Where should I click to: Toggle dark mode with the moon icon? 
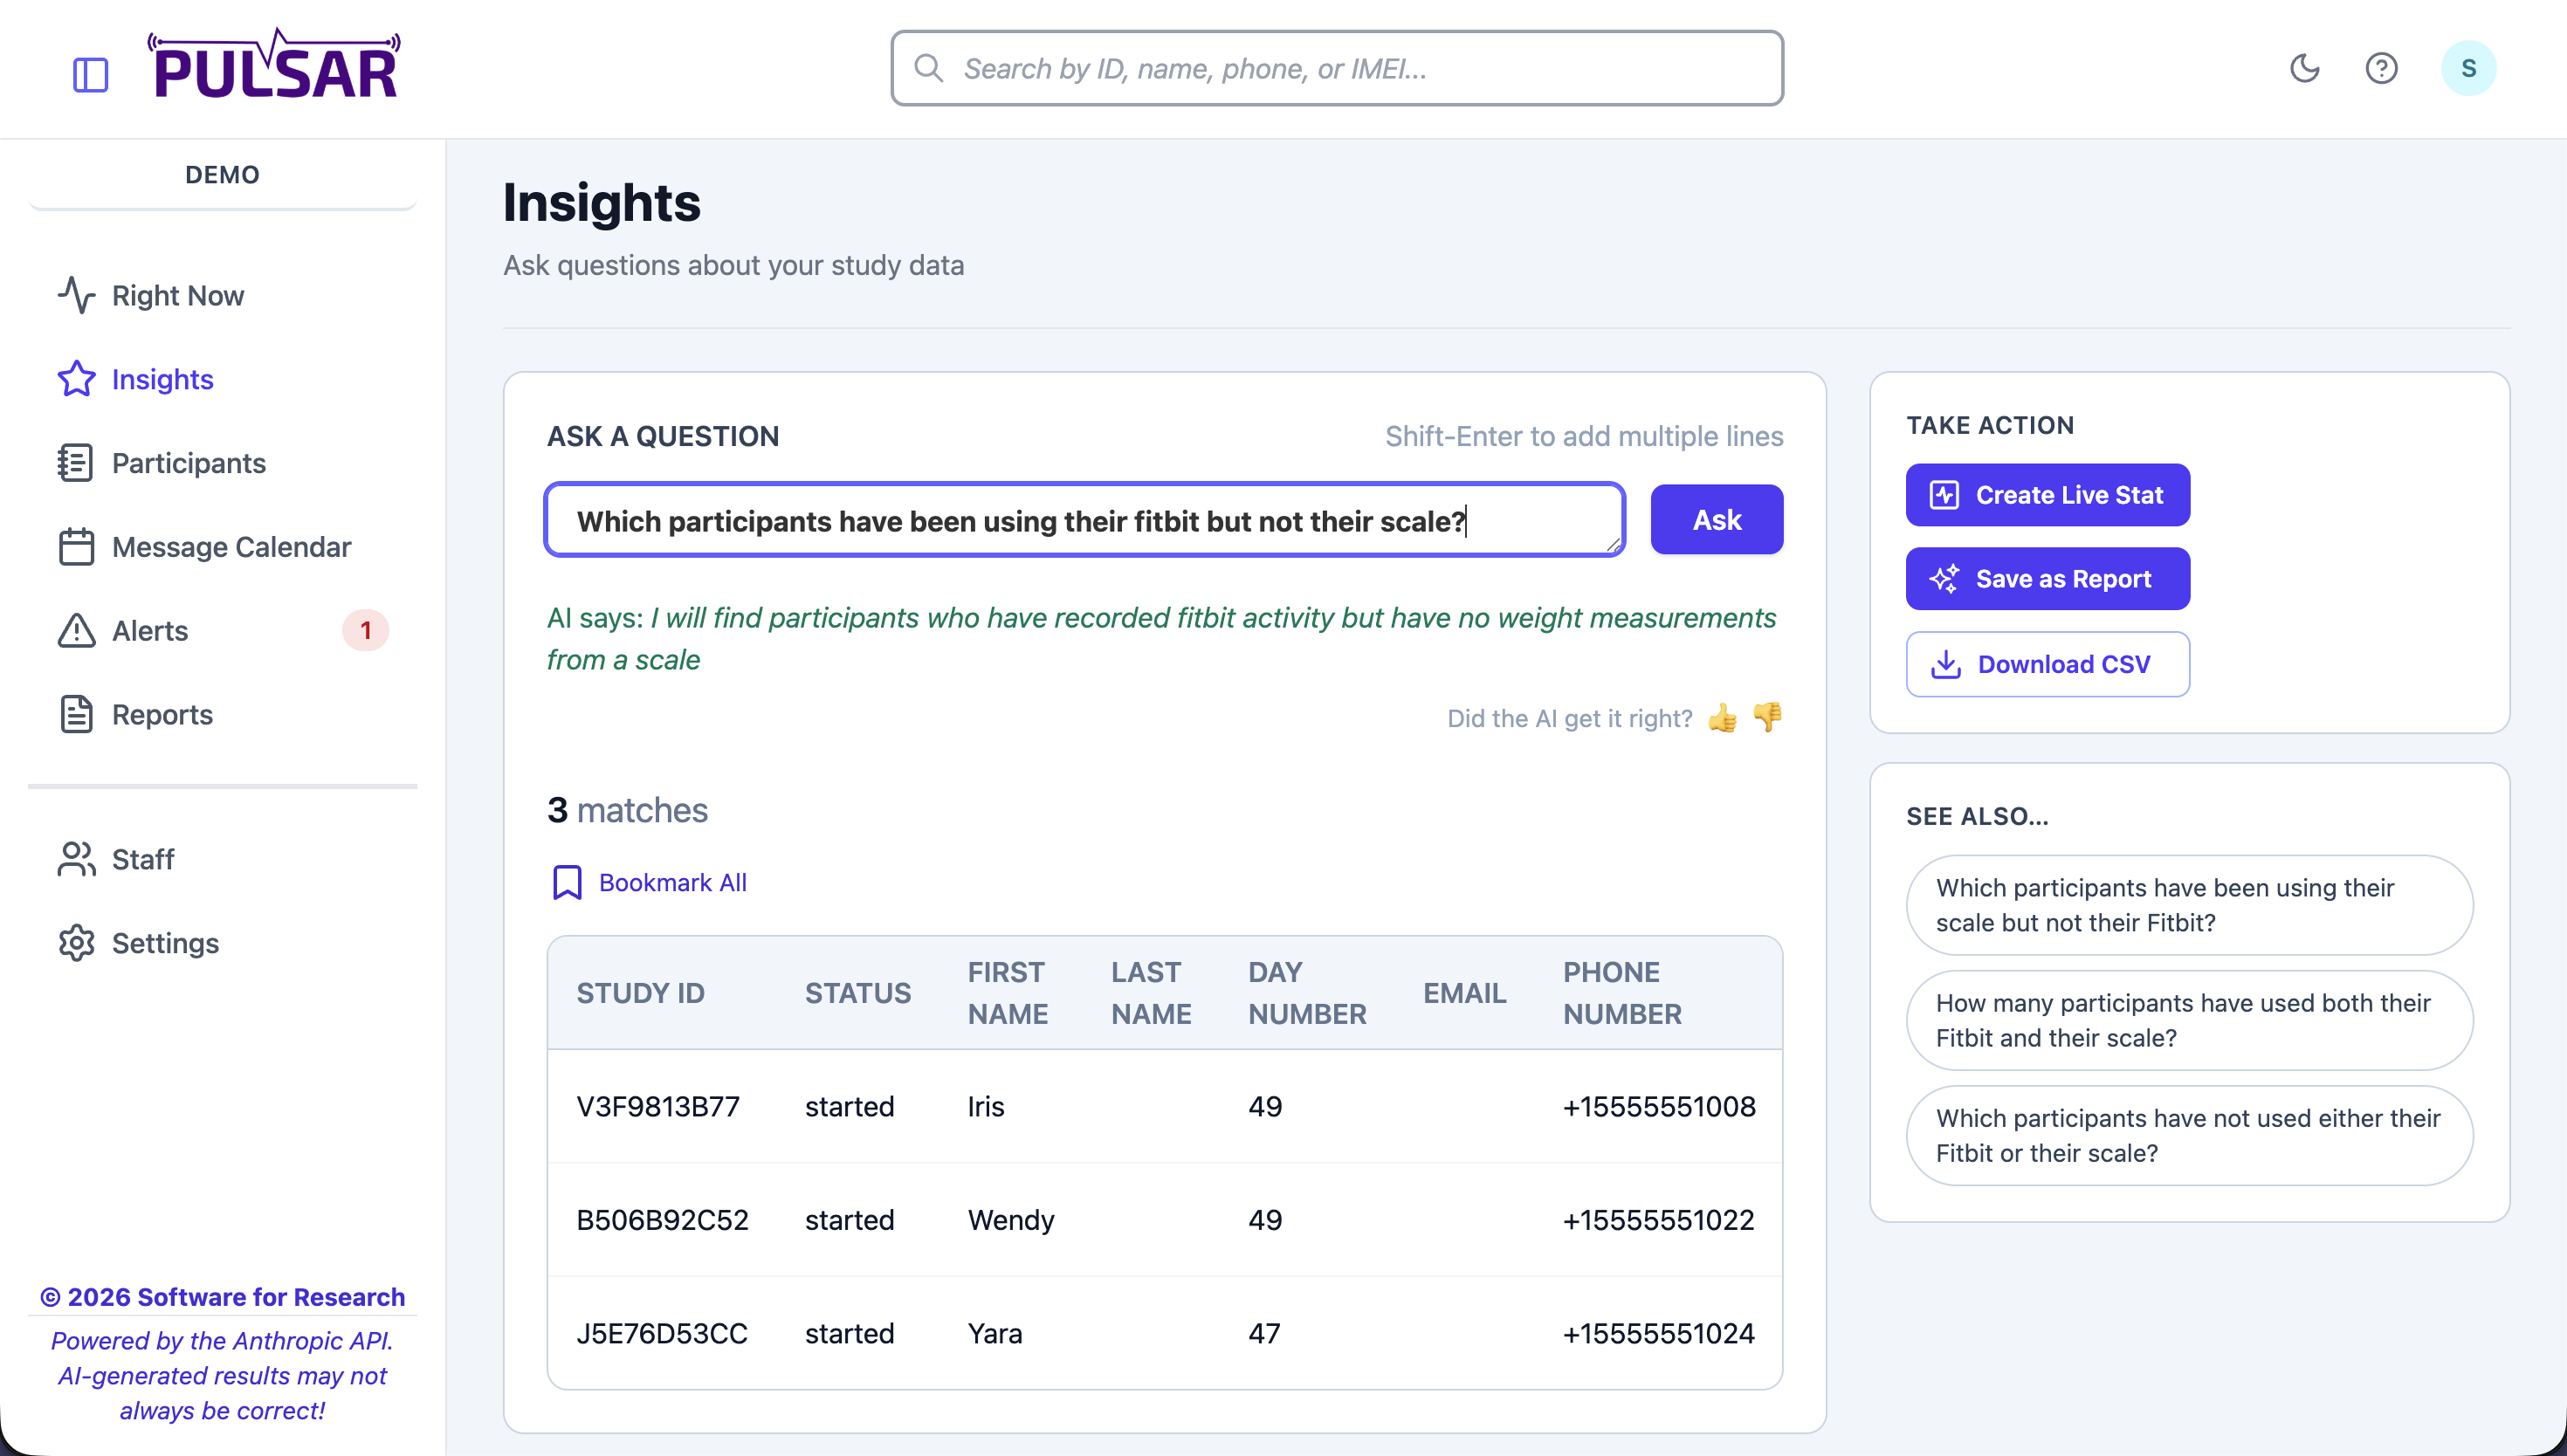pos(2304,68)
